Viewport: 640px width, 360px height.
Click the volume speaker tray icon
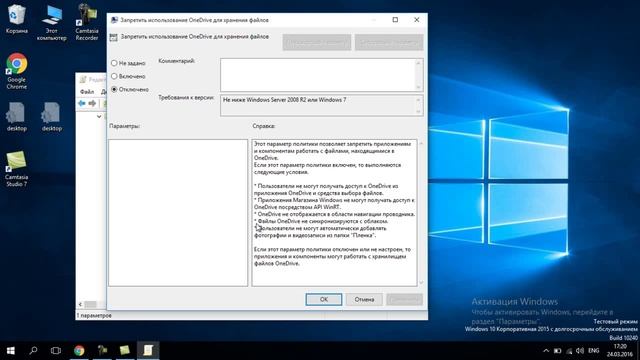(580, 351)
